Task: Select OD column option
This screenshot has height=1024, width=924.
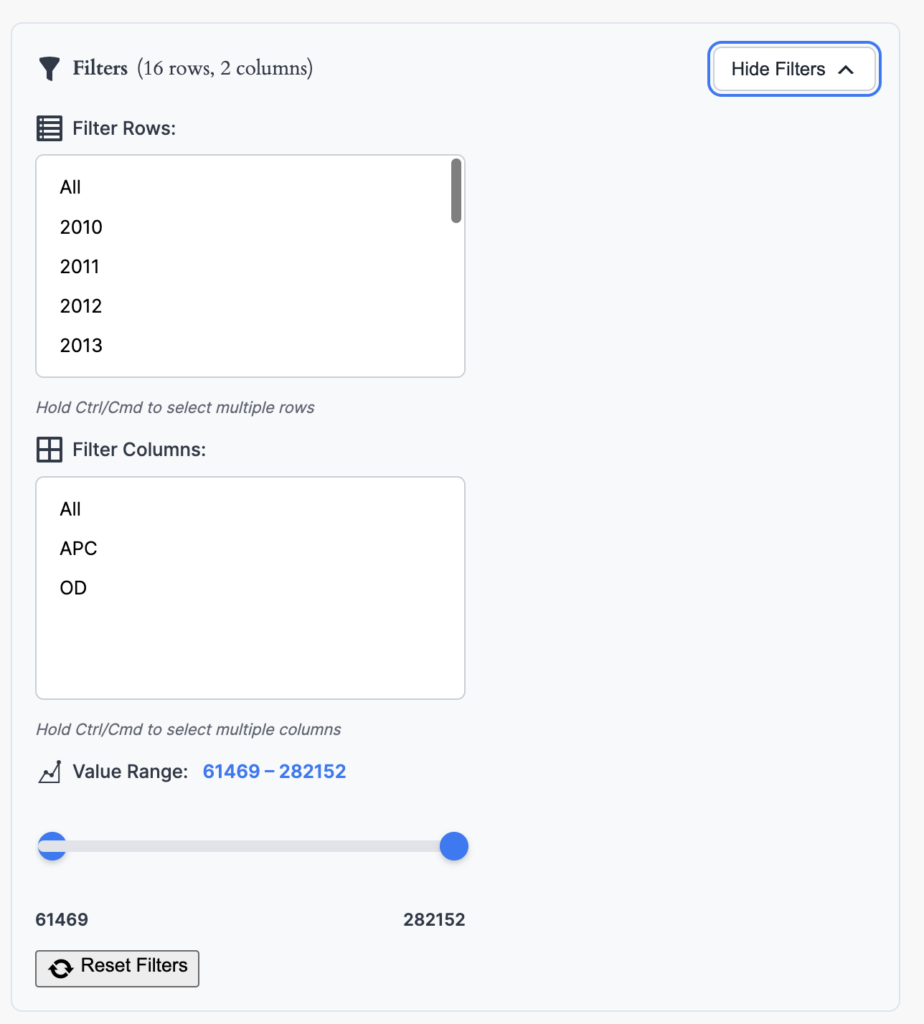Action: [x=73, y=588]
